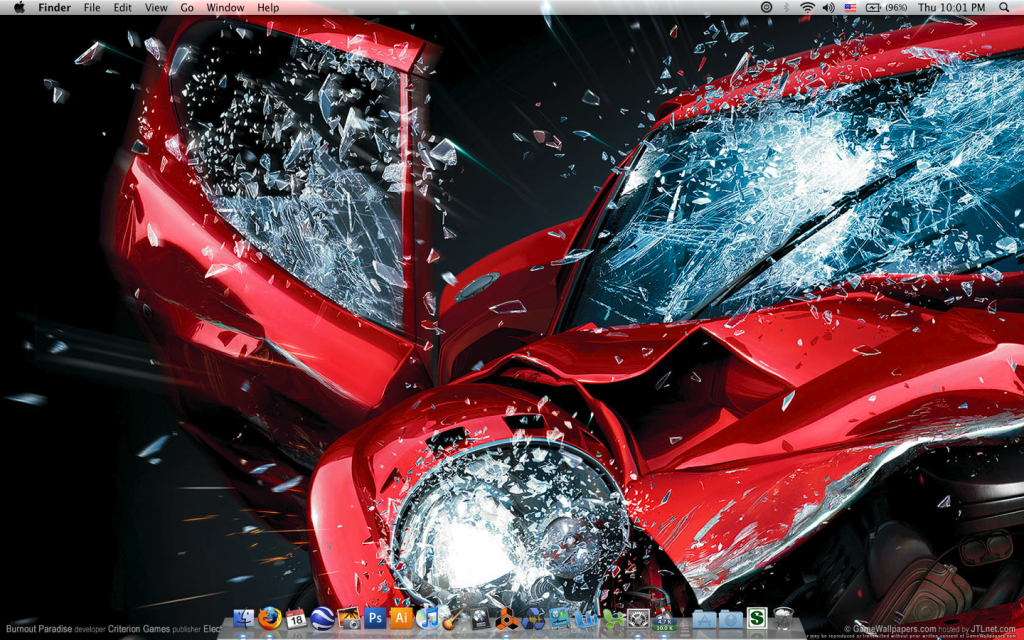Open the Logic metallic disc icon
Image resolution: width=1024 pixels, height=640 pixels.
point(480,618)
